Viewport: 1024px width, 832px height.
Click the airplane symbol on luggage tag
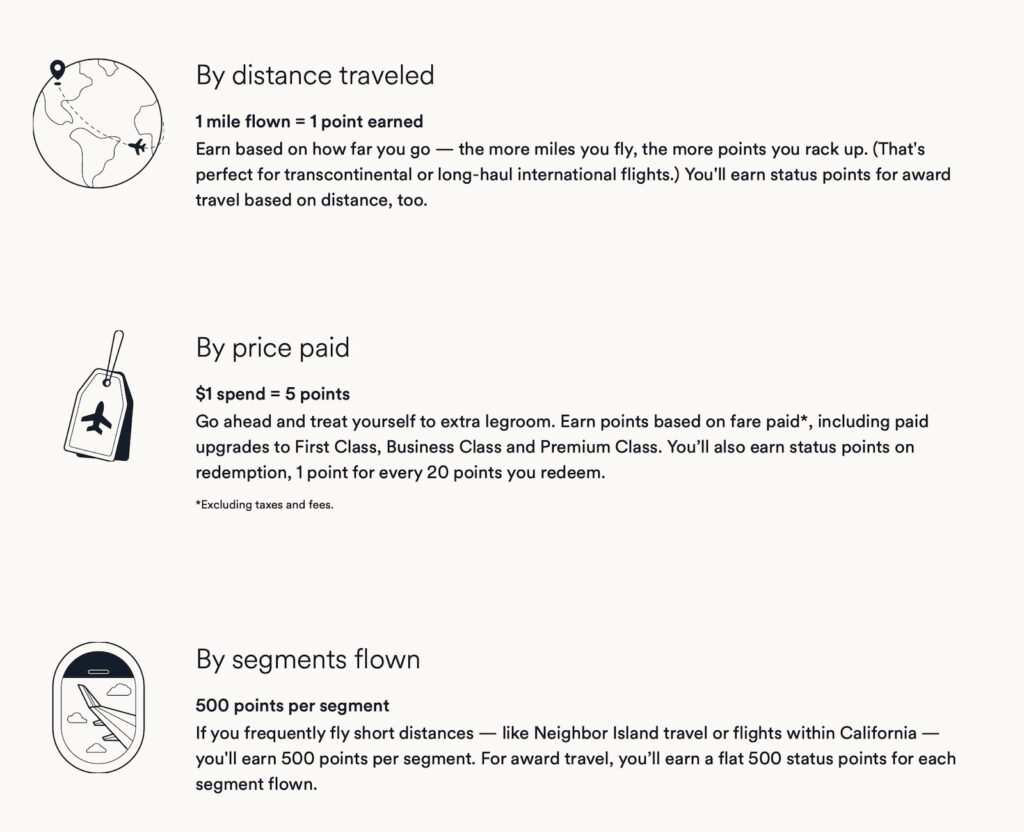pyautogui.click(x=97, y=418)
